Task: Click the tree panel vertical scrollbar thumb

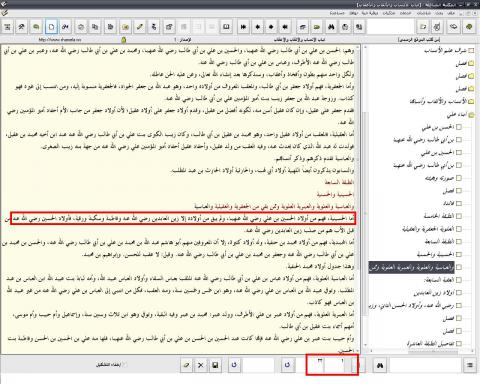Action: coord(365,214)
